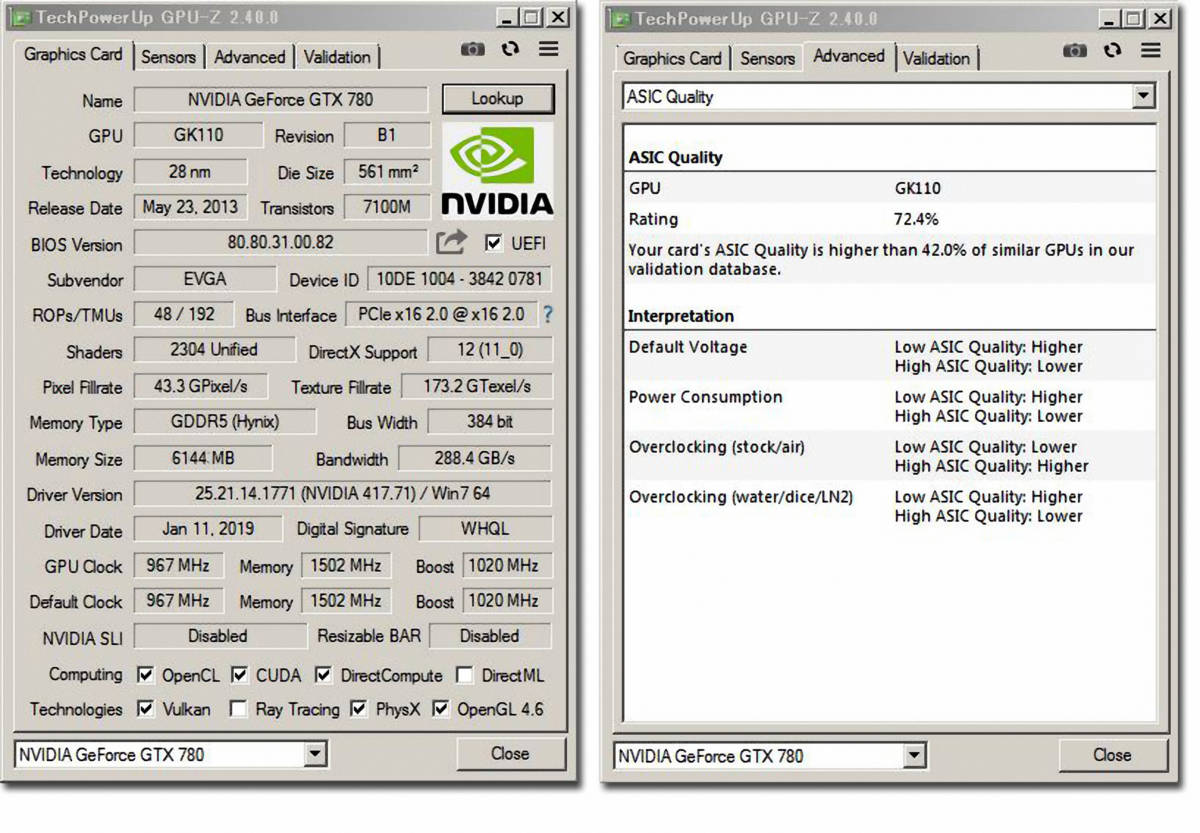Open the ASIC Quality dropdown
The height and width of the screenshot is (833, 1200).
[1144, 96]
